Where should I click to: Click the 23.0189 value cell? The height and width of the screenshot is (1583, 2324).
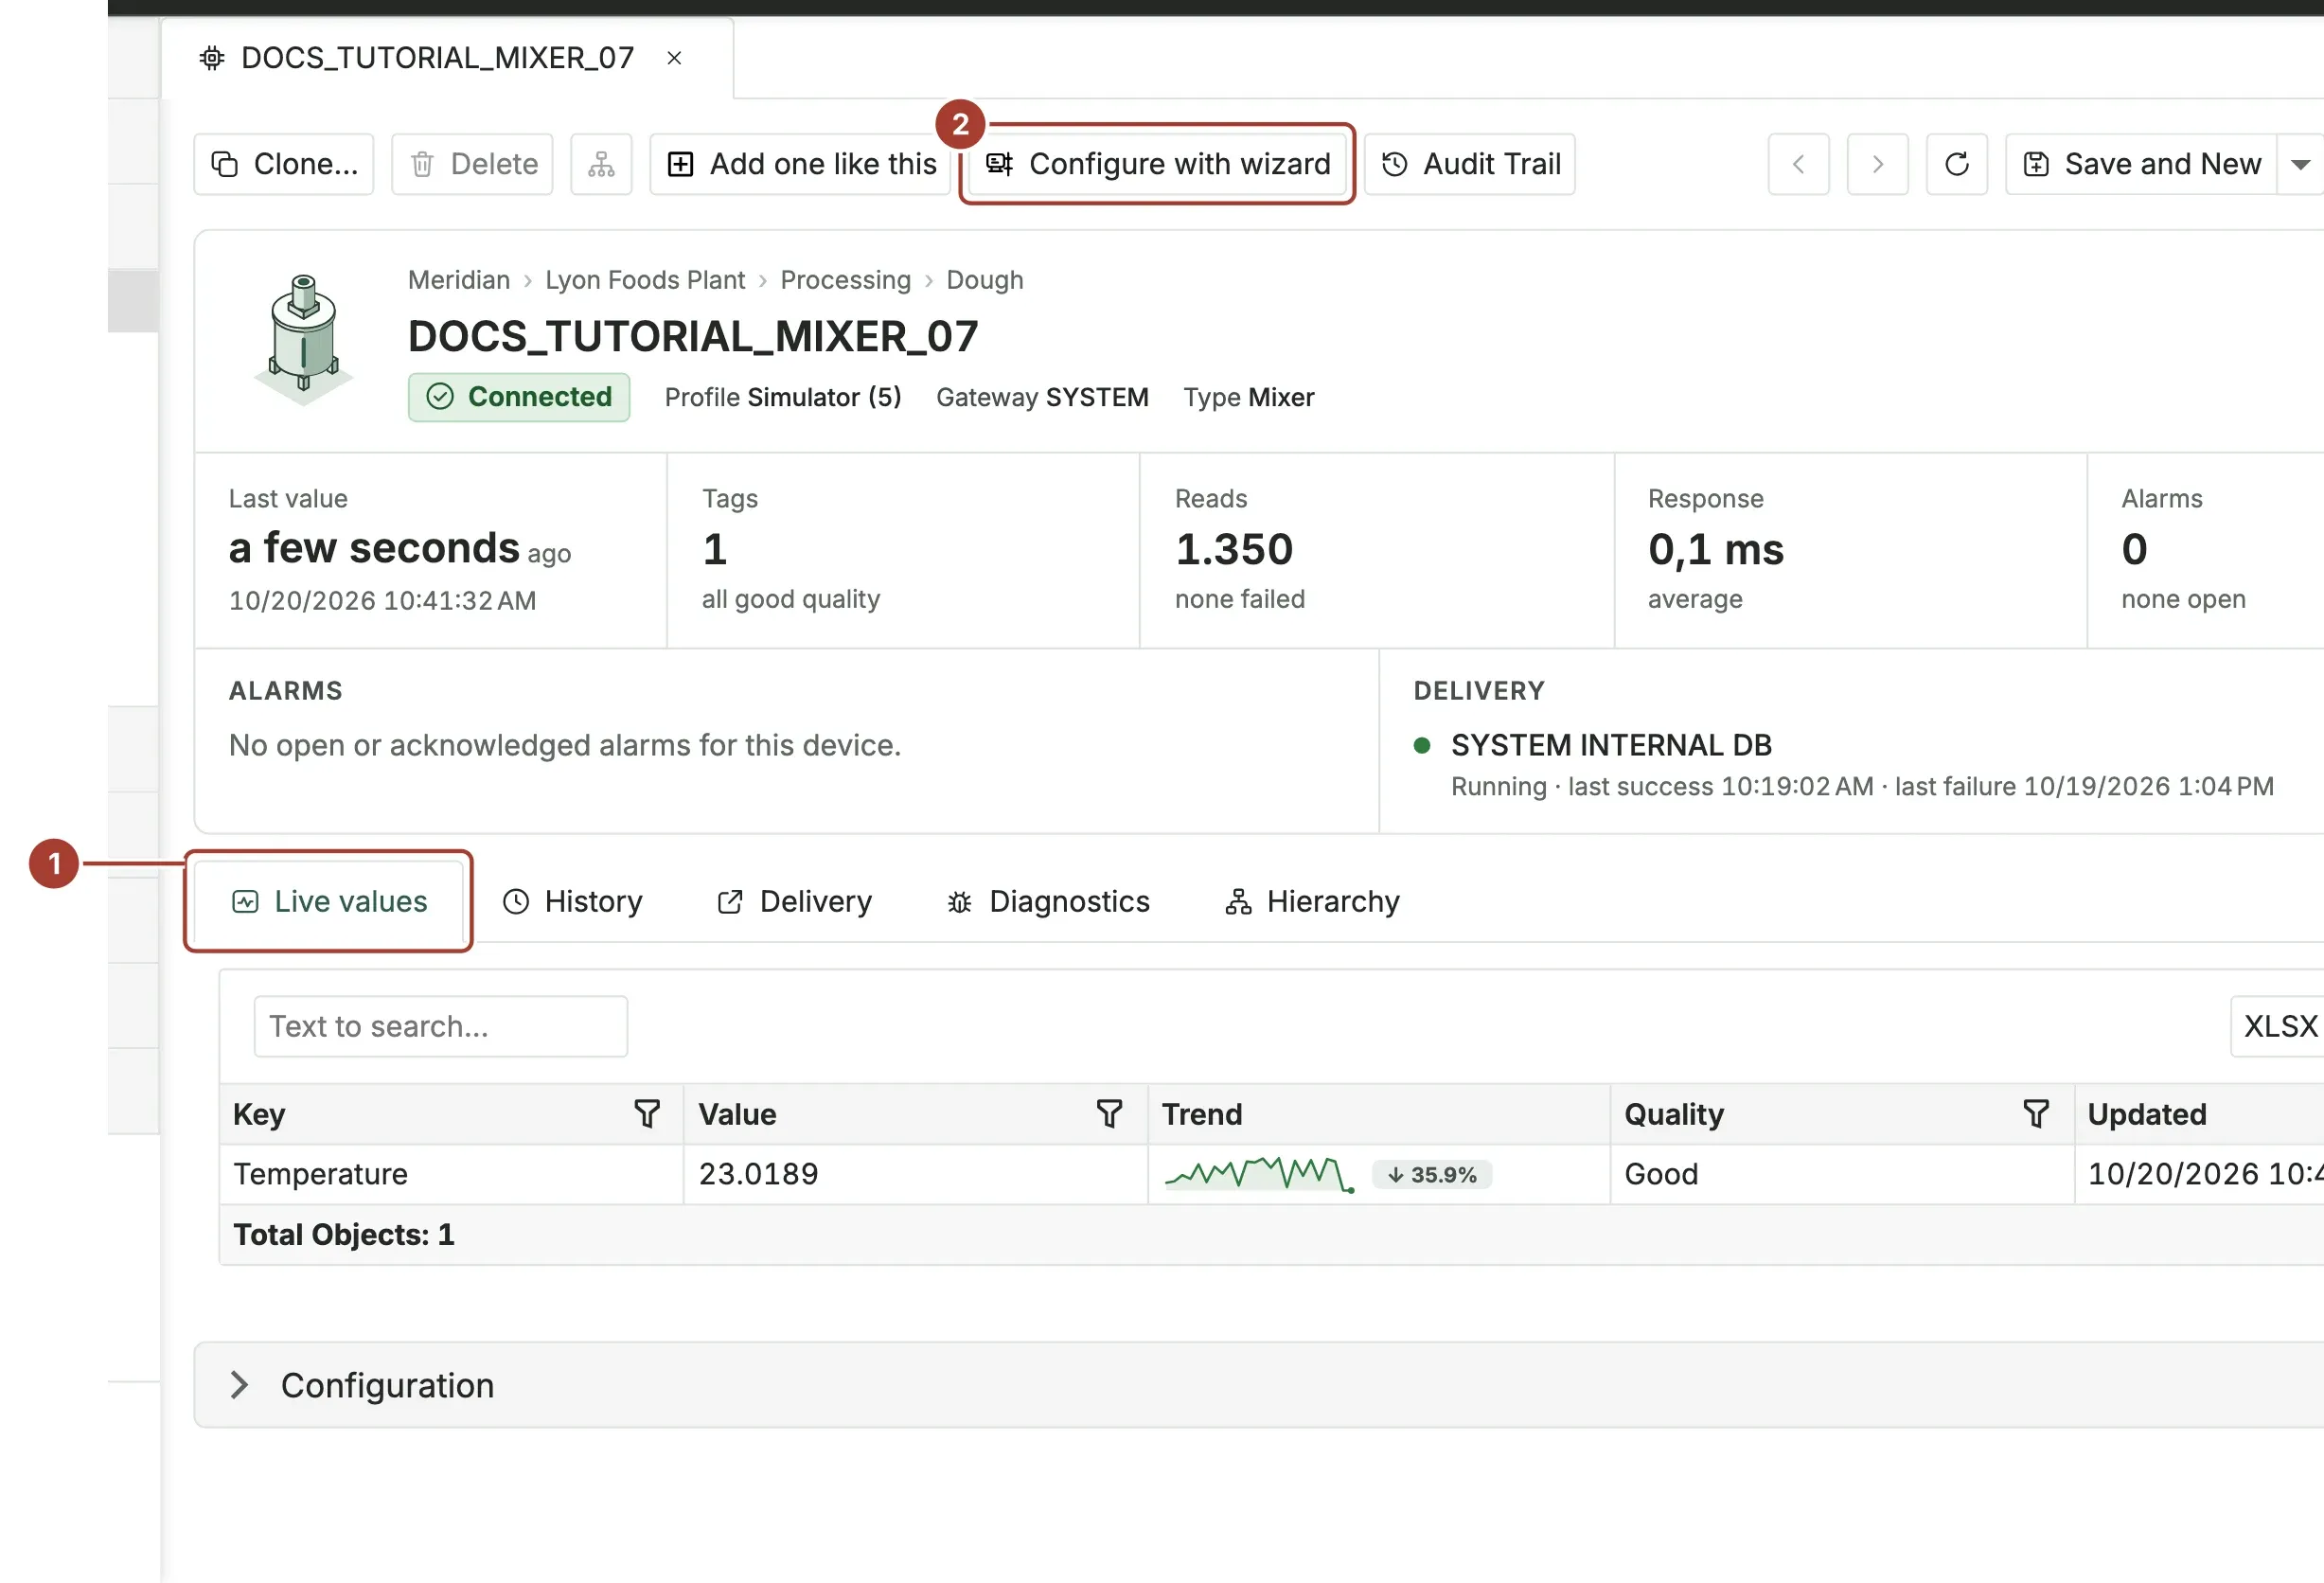[x=915, y=1174]
